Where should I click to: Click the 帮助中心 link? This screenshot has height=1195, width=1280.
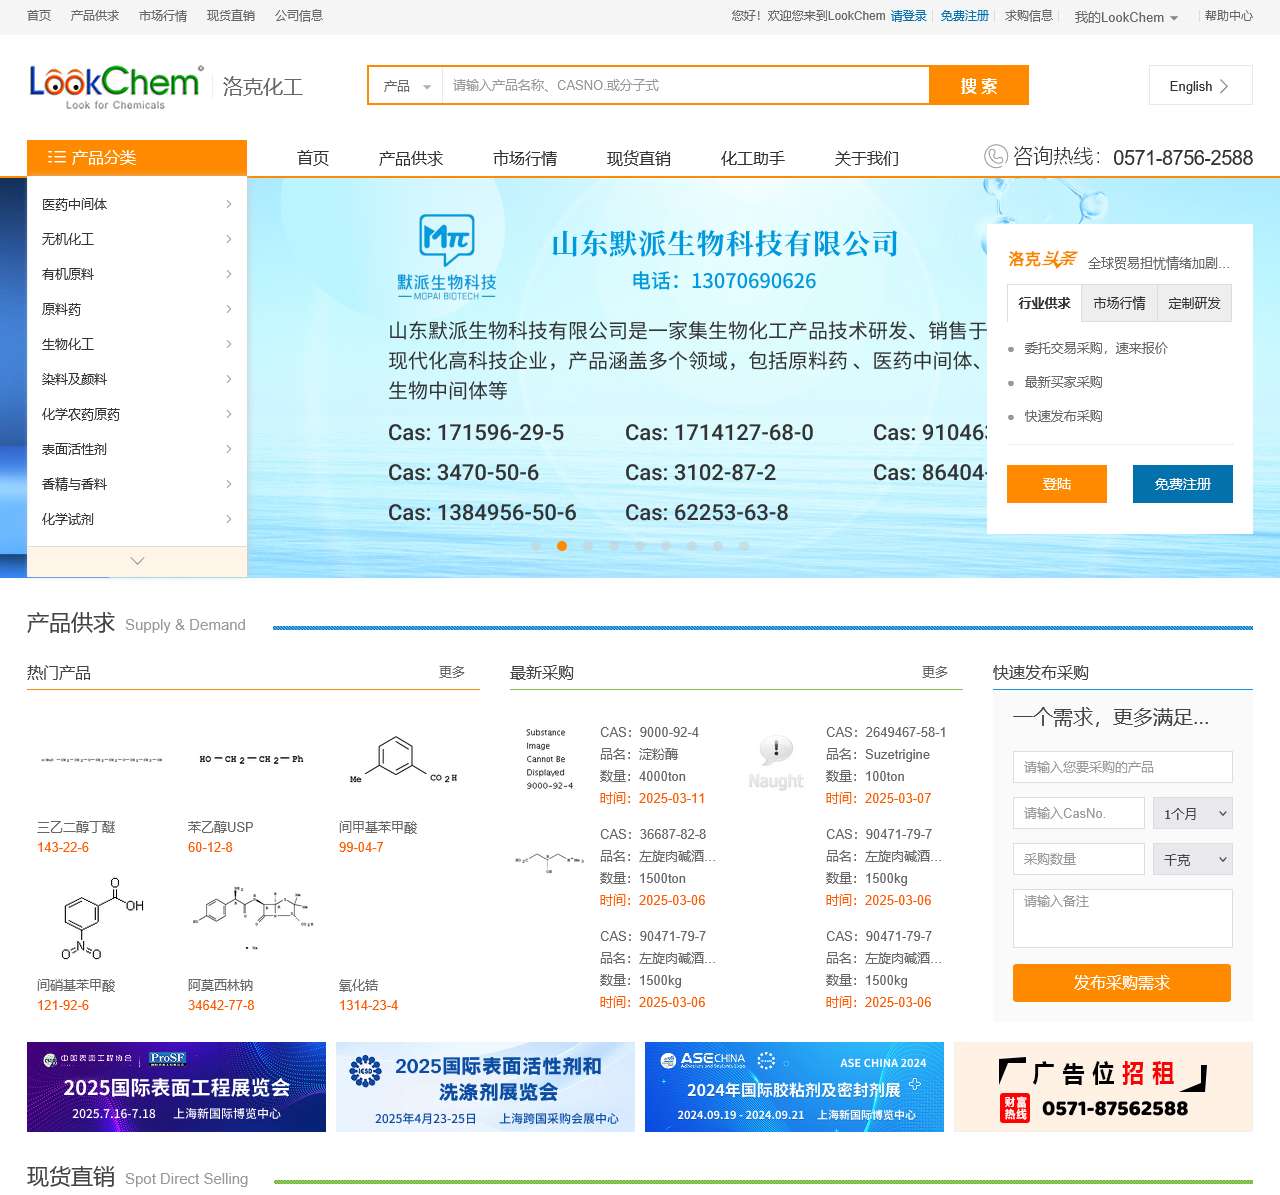[1229, 16]
